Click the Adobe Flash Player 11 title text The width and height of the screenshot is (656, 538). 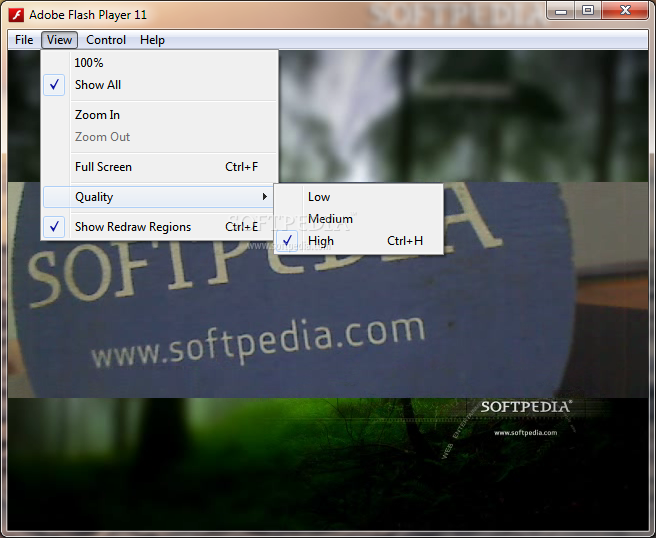[x=88, y=15]
